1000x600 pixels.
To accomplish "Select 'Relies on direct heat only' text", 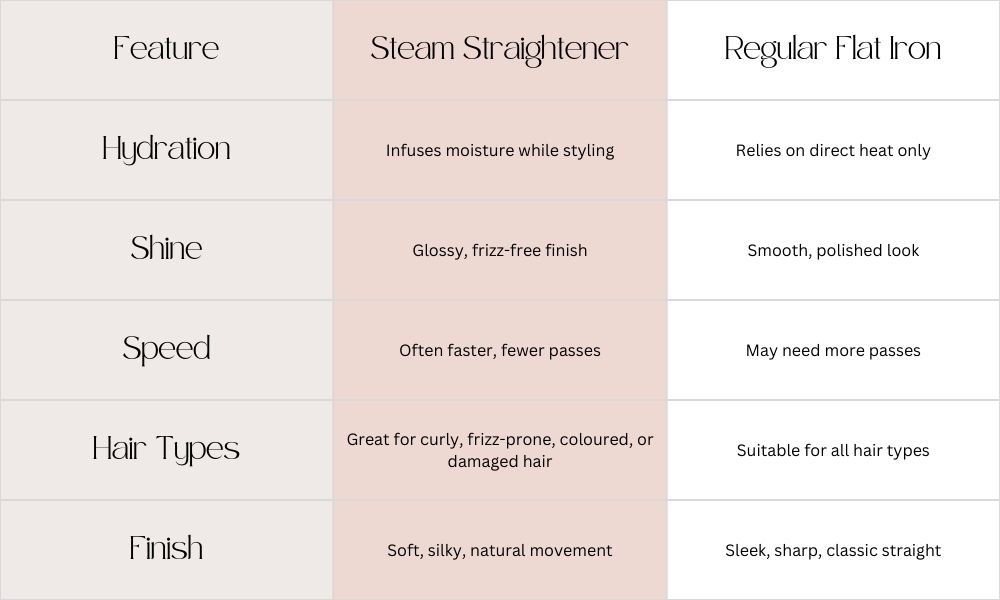I will (x=833, y=150).
